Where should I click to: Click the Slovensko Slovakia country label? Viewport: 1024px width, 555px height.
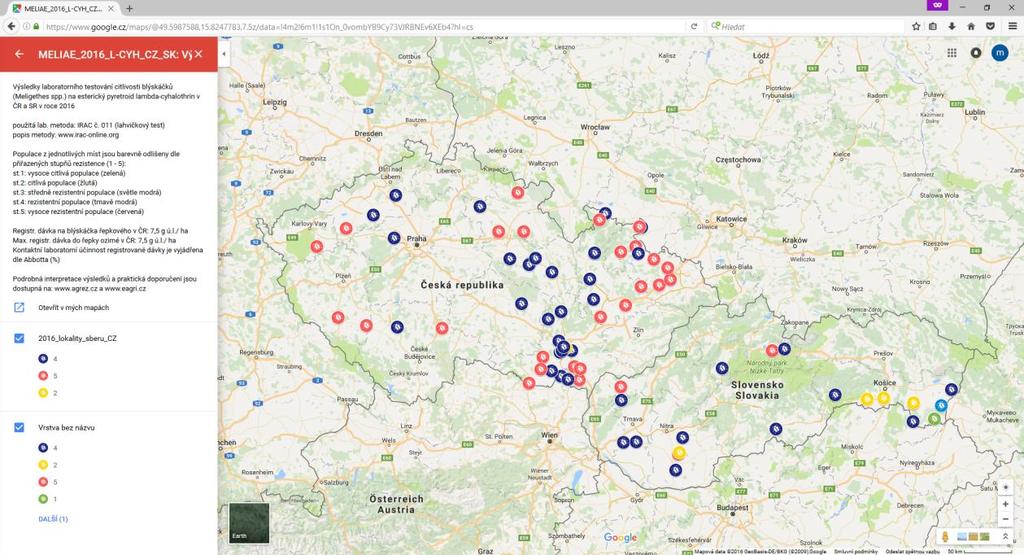(x=757, y=390)
